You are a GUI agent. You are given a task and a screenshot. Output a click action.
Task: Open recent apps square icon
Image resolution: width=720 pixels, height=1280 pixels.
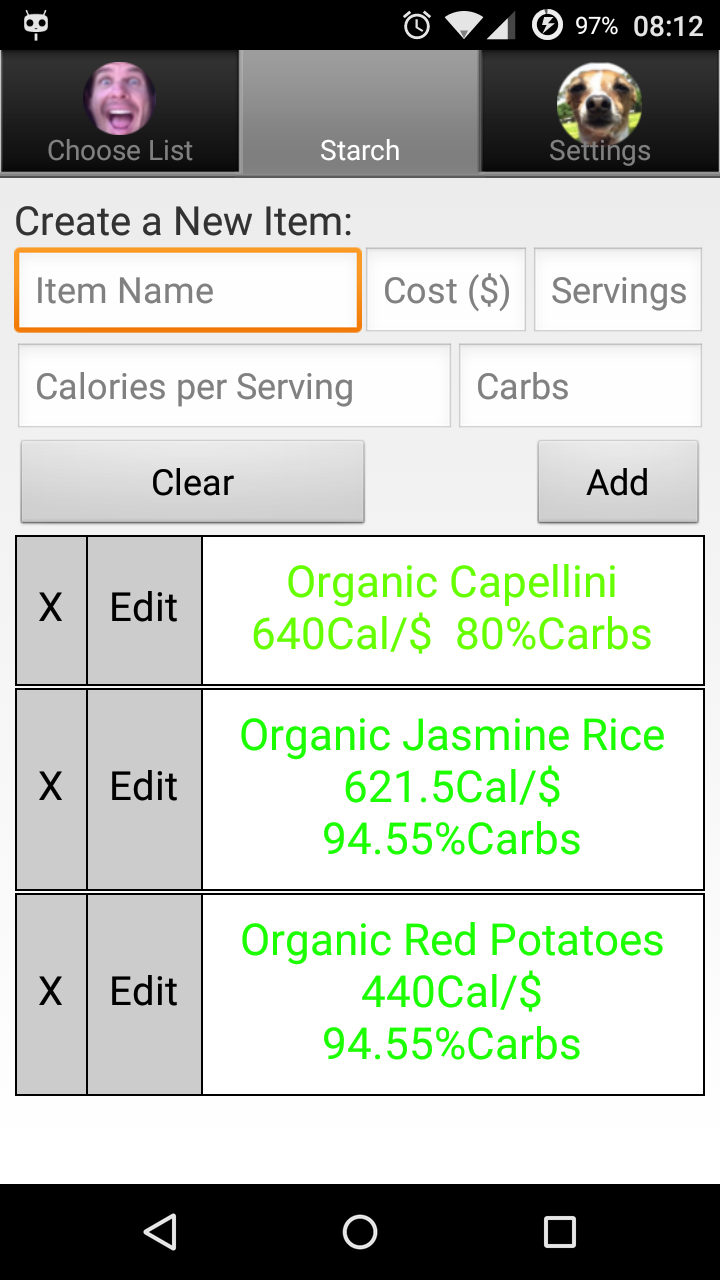point(560,1232)
